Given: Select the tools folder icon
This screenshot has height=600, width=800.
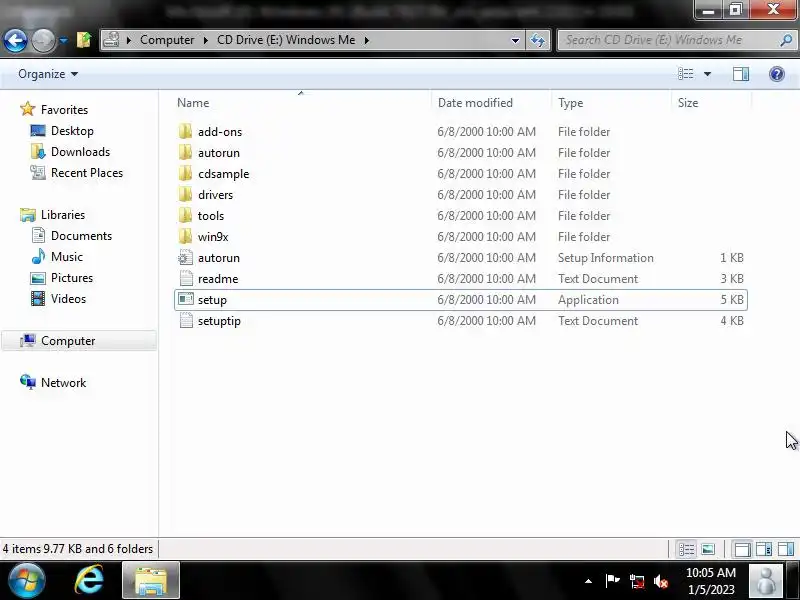Looking at the screenshot, I should 186,215.
